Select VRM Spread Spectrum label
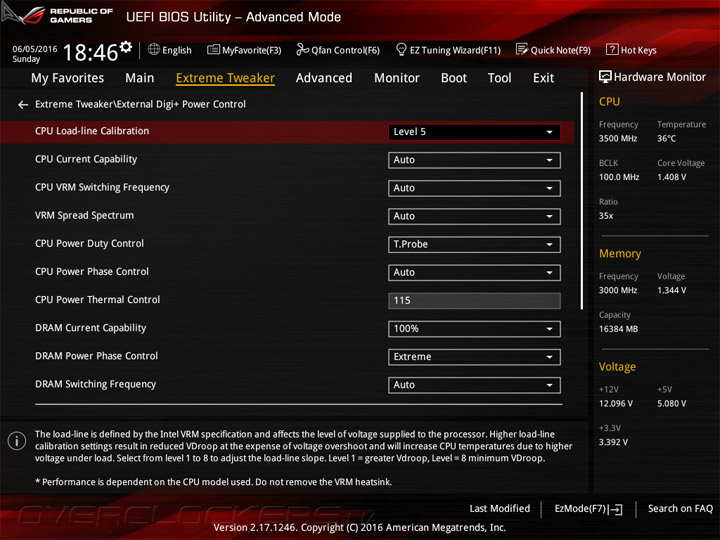The image size is (720, 540). point(84,215)
